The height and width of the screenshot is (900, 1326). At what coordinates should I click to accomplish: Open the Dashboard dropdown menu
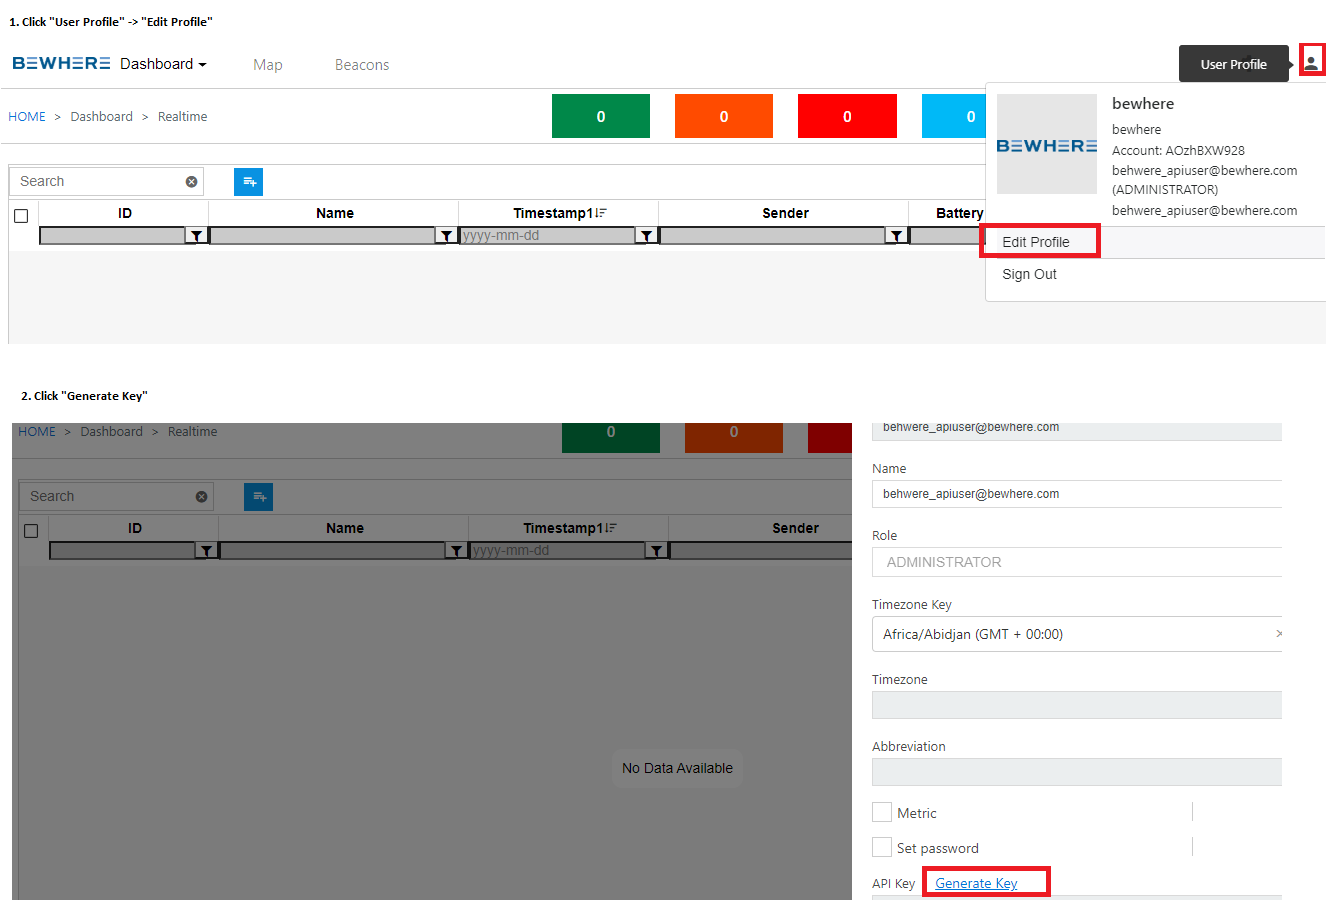coord(163,63)
